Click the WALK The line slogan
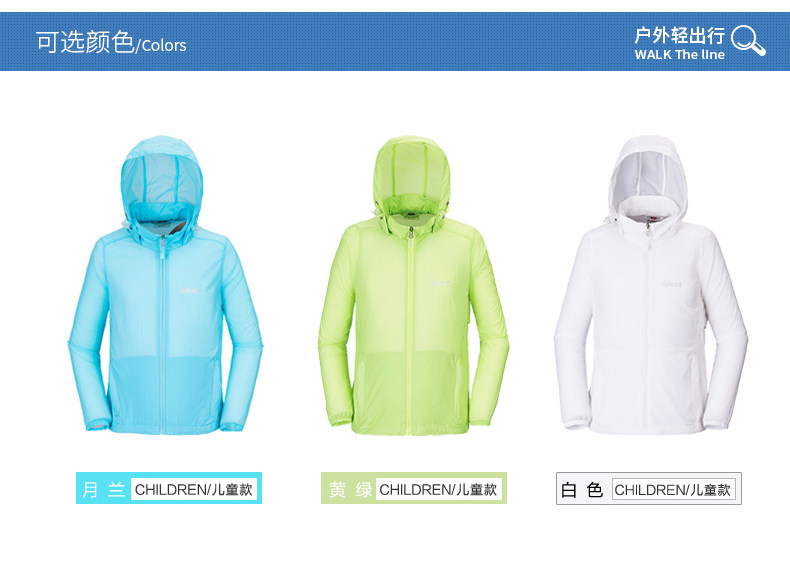The width and height of the screenshot is (790, 576). (680, 54)
